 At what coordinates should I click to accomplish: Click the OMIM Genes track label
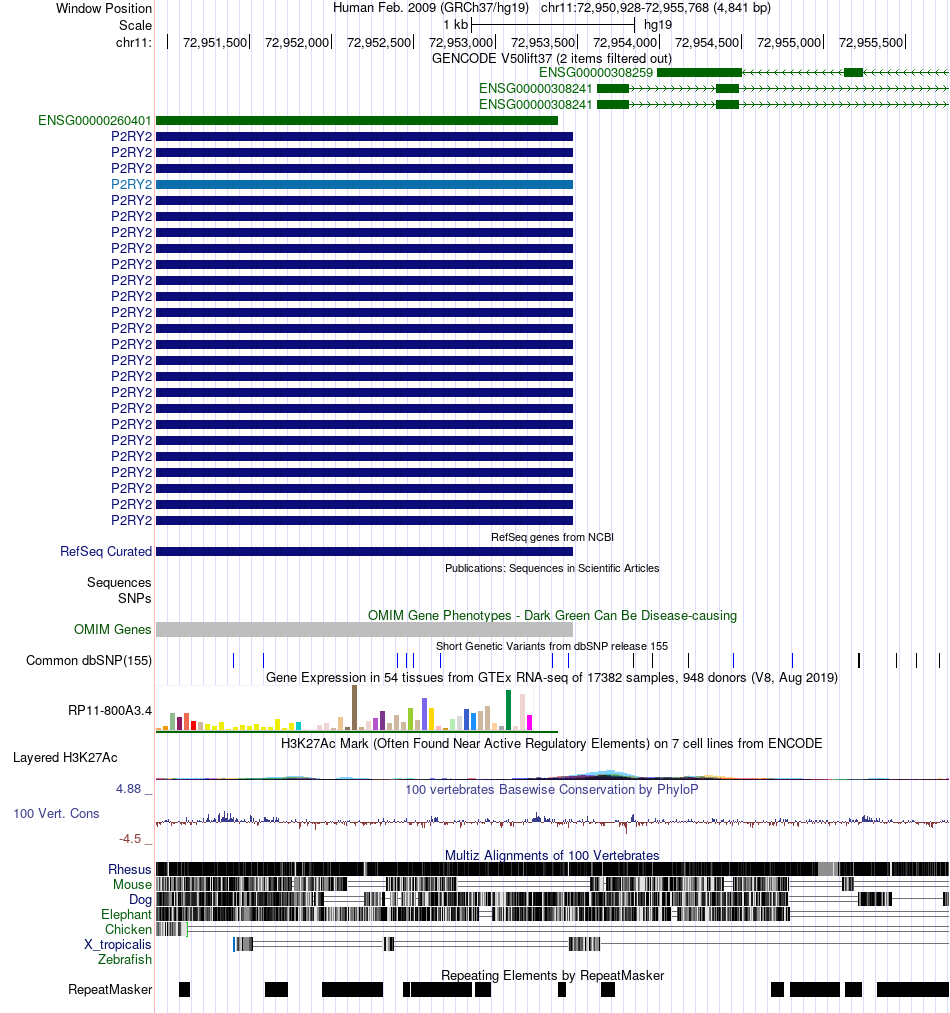[112, 629]
